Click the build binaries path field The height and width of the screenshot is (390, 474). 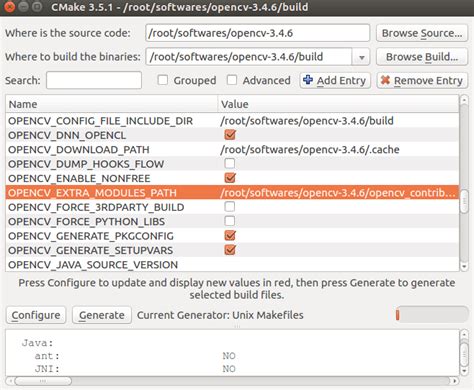point(249,57)
